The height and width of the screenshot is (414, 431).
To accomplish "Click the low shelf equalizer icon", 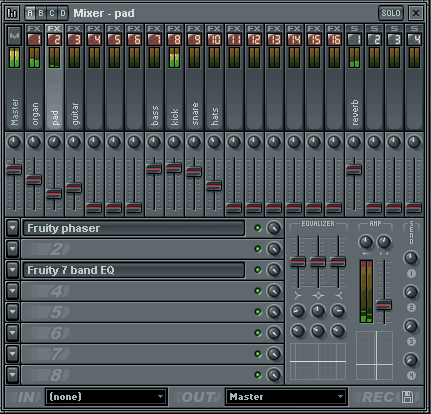I will pyautogui.click(x=298, y=295).
